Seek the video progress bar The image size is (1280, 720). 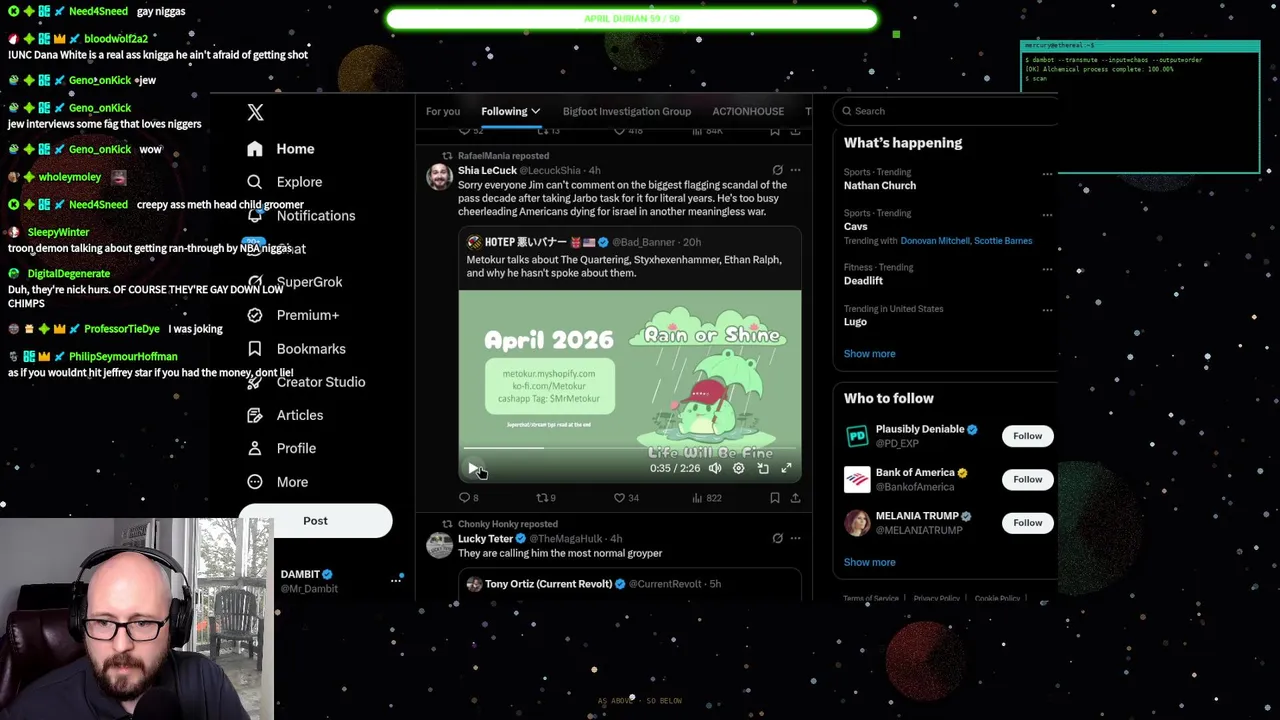point(630,448)
